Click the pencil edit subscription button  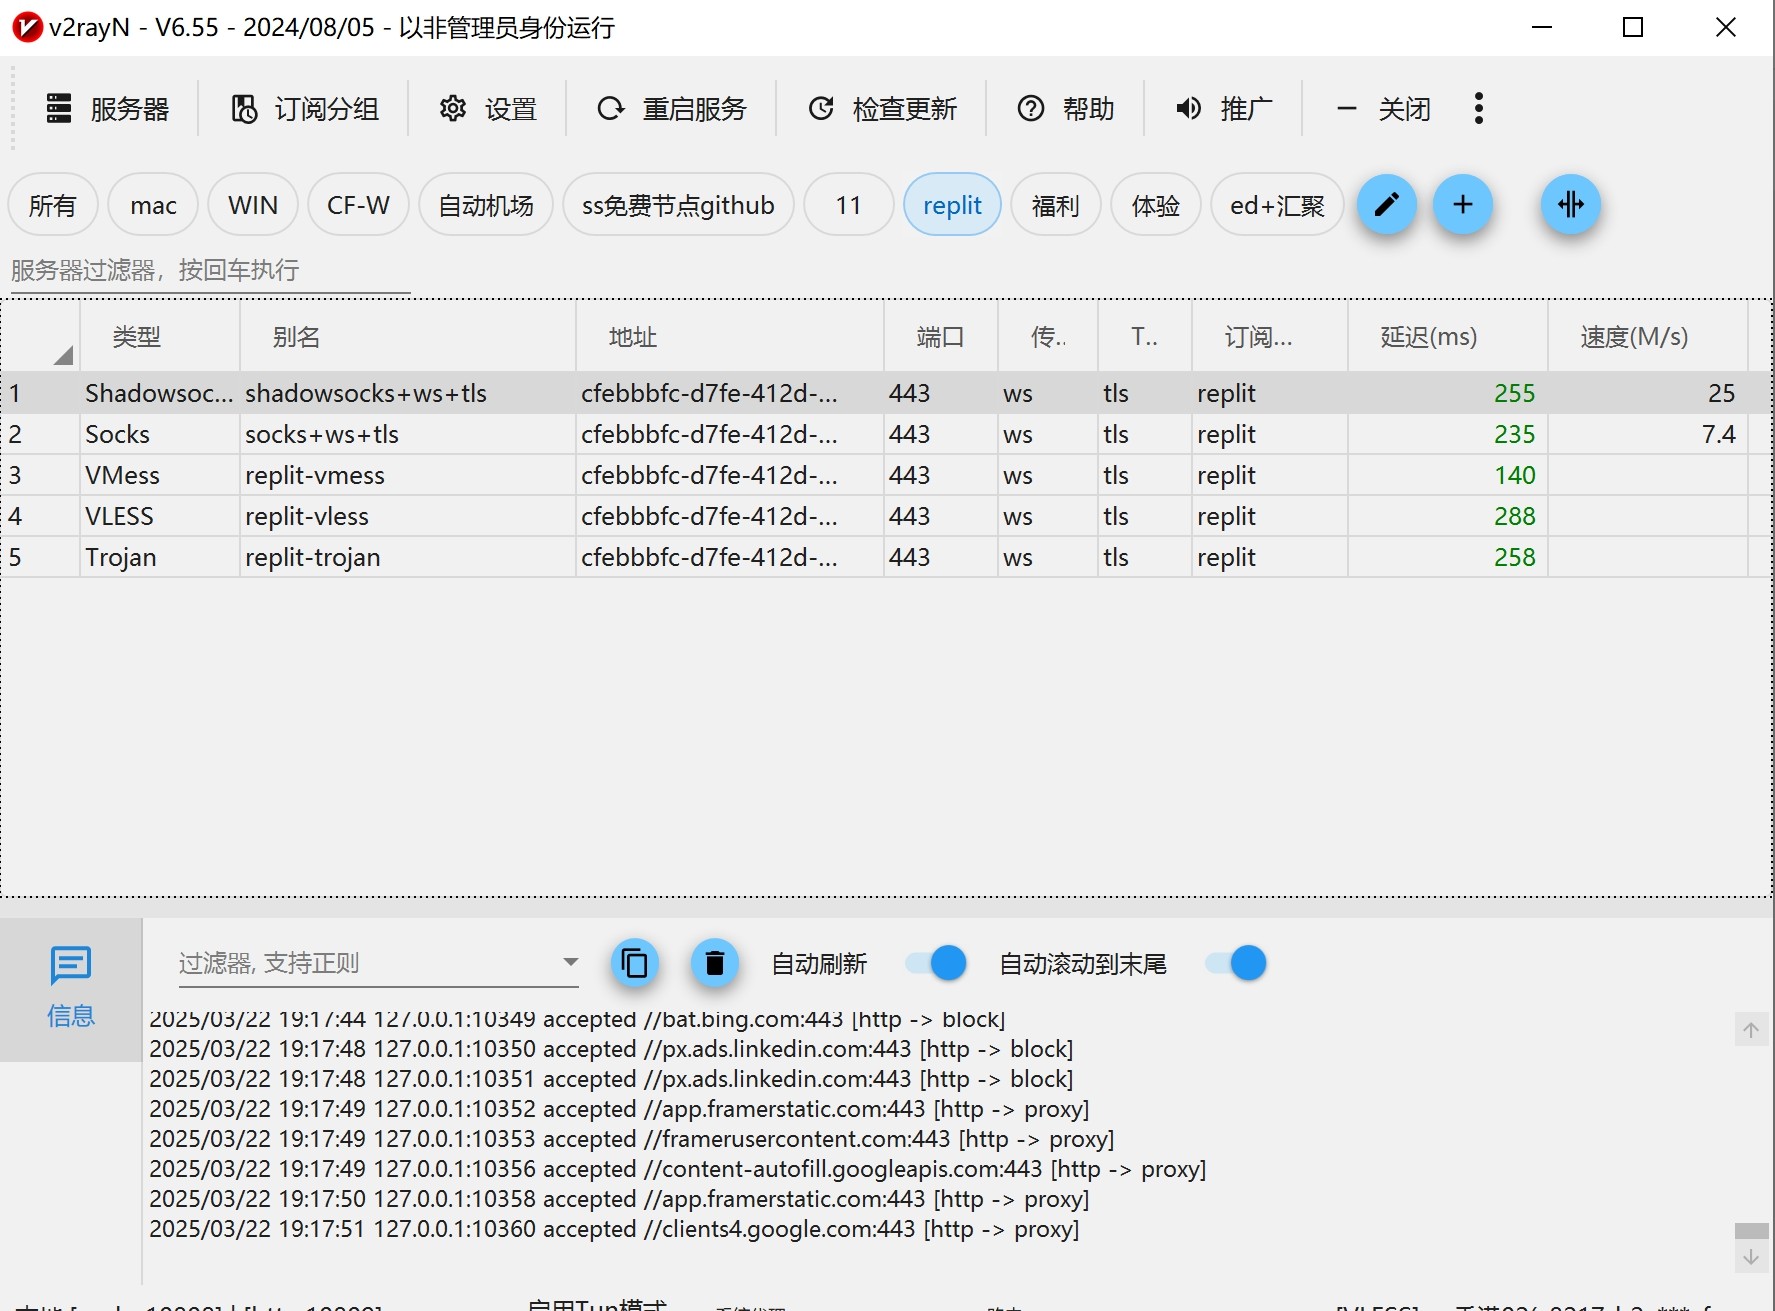(1386, 204)
